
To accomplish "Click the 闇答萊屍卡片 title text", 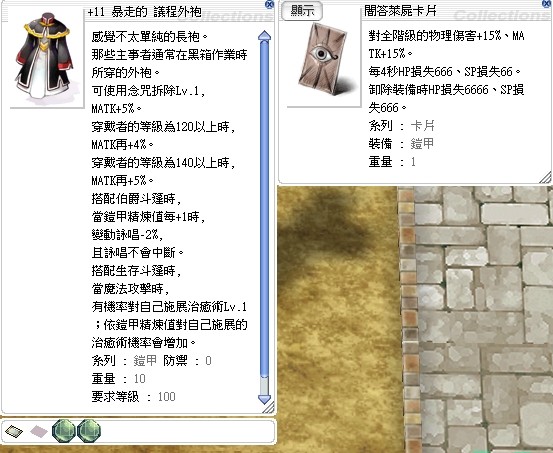I will (400, 11).
